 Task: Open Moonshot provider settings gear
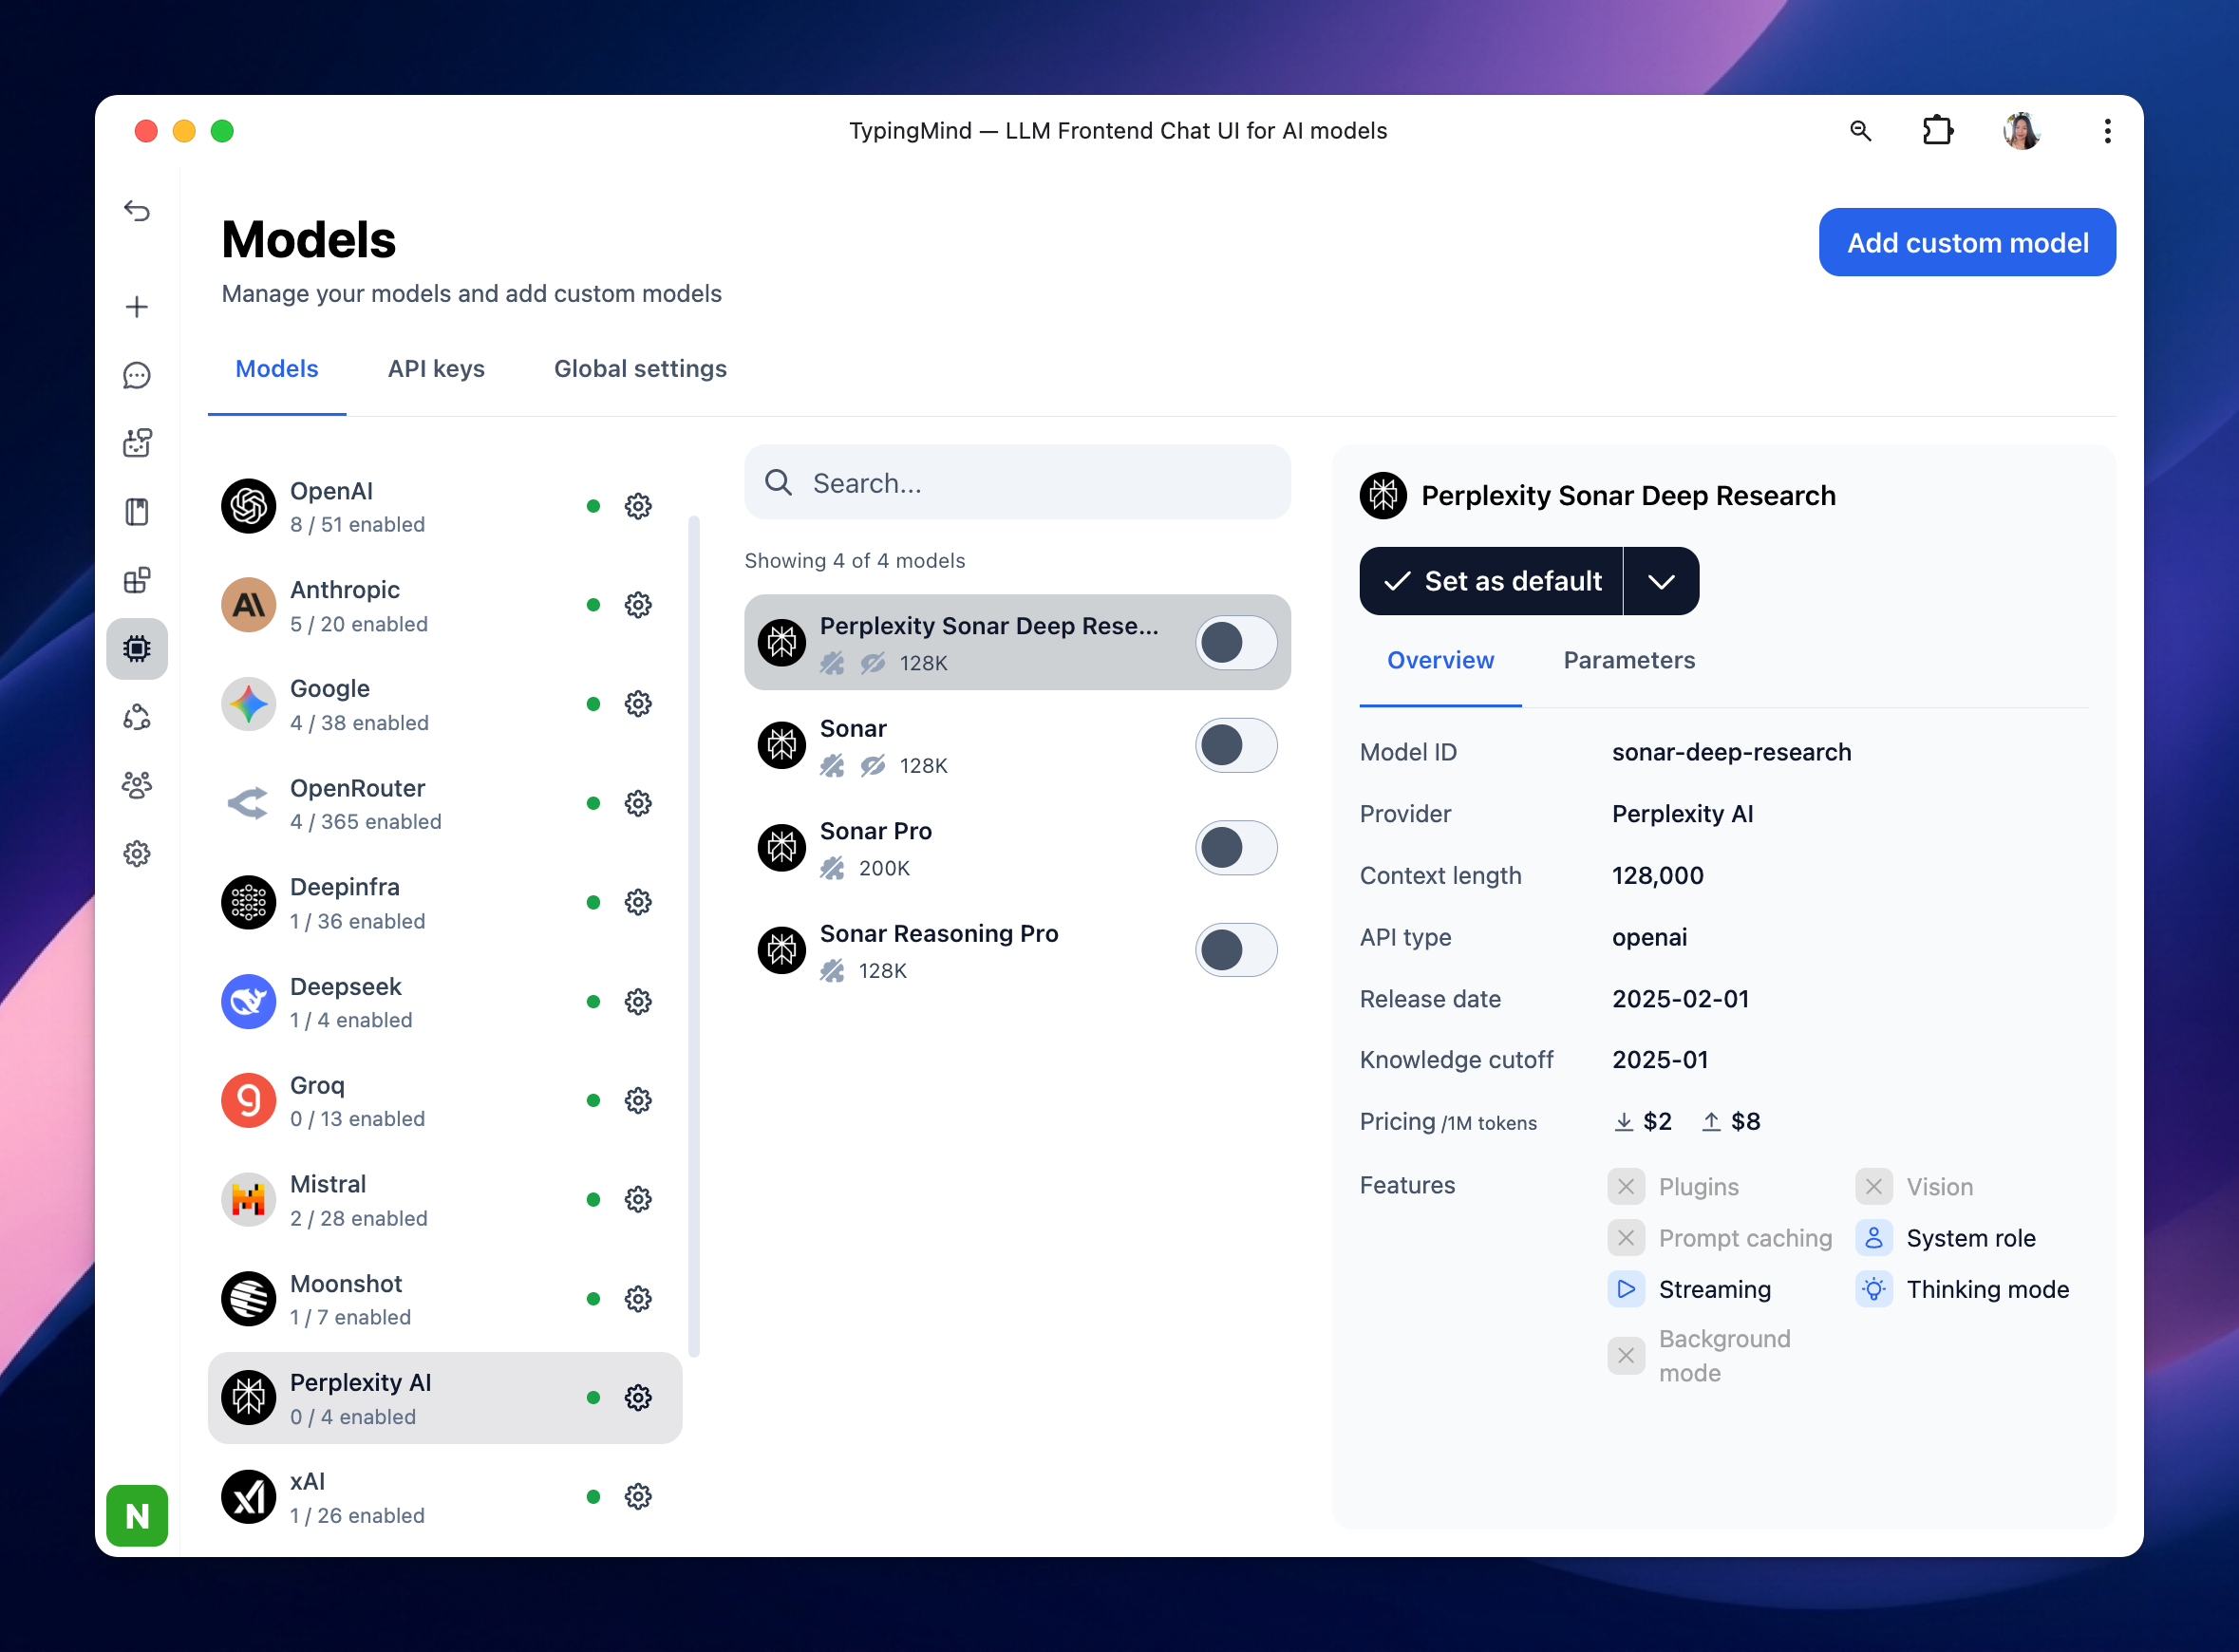coord(638,1299)
